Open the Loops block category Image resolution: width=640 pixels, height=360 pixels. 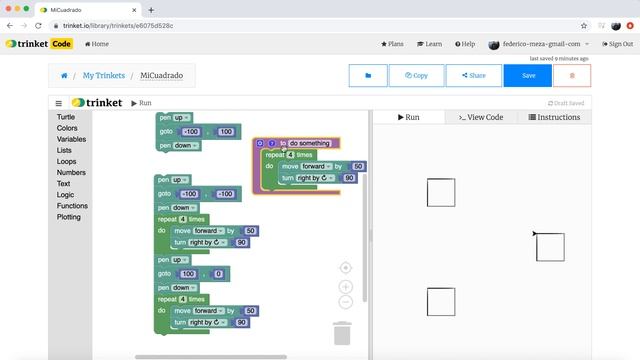[66, 162]
